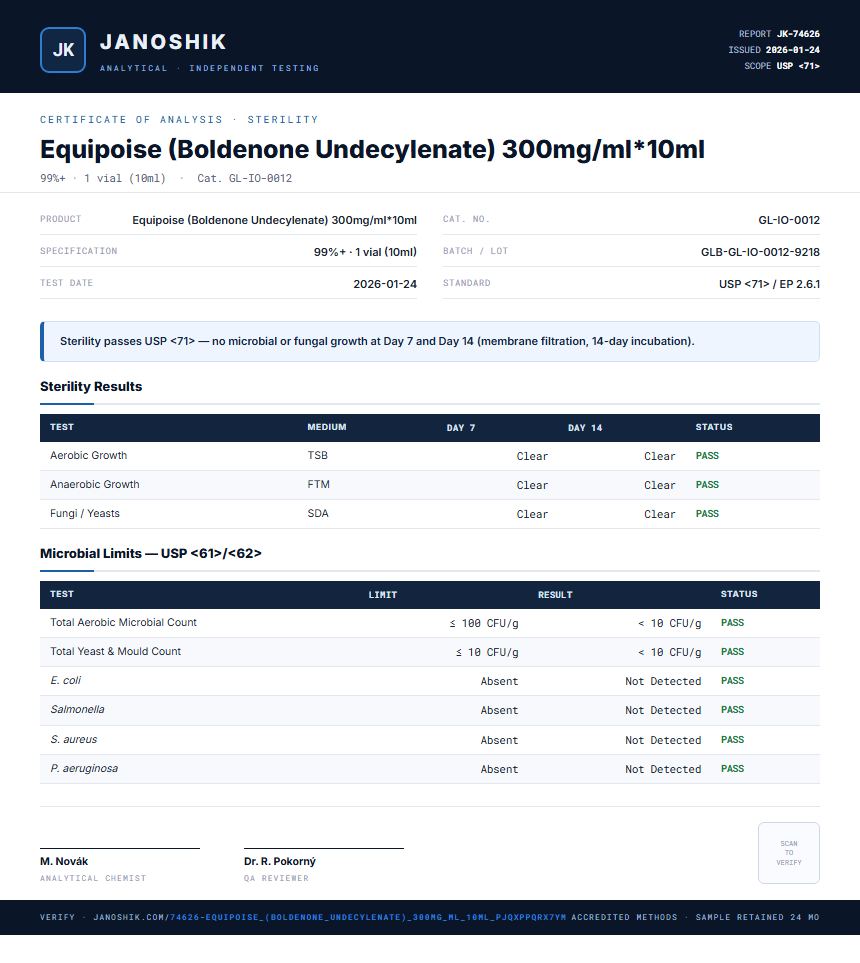Click PASS status for Fungi / Yeasts
The image size is (860, 963).
tap(707, 513)
